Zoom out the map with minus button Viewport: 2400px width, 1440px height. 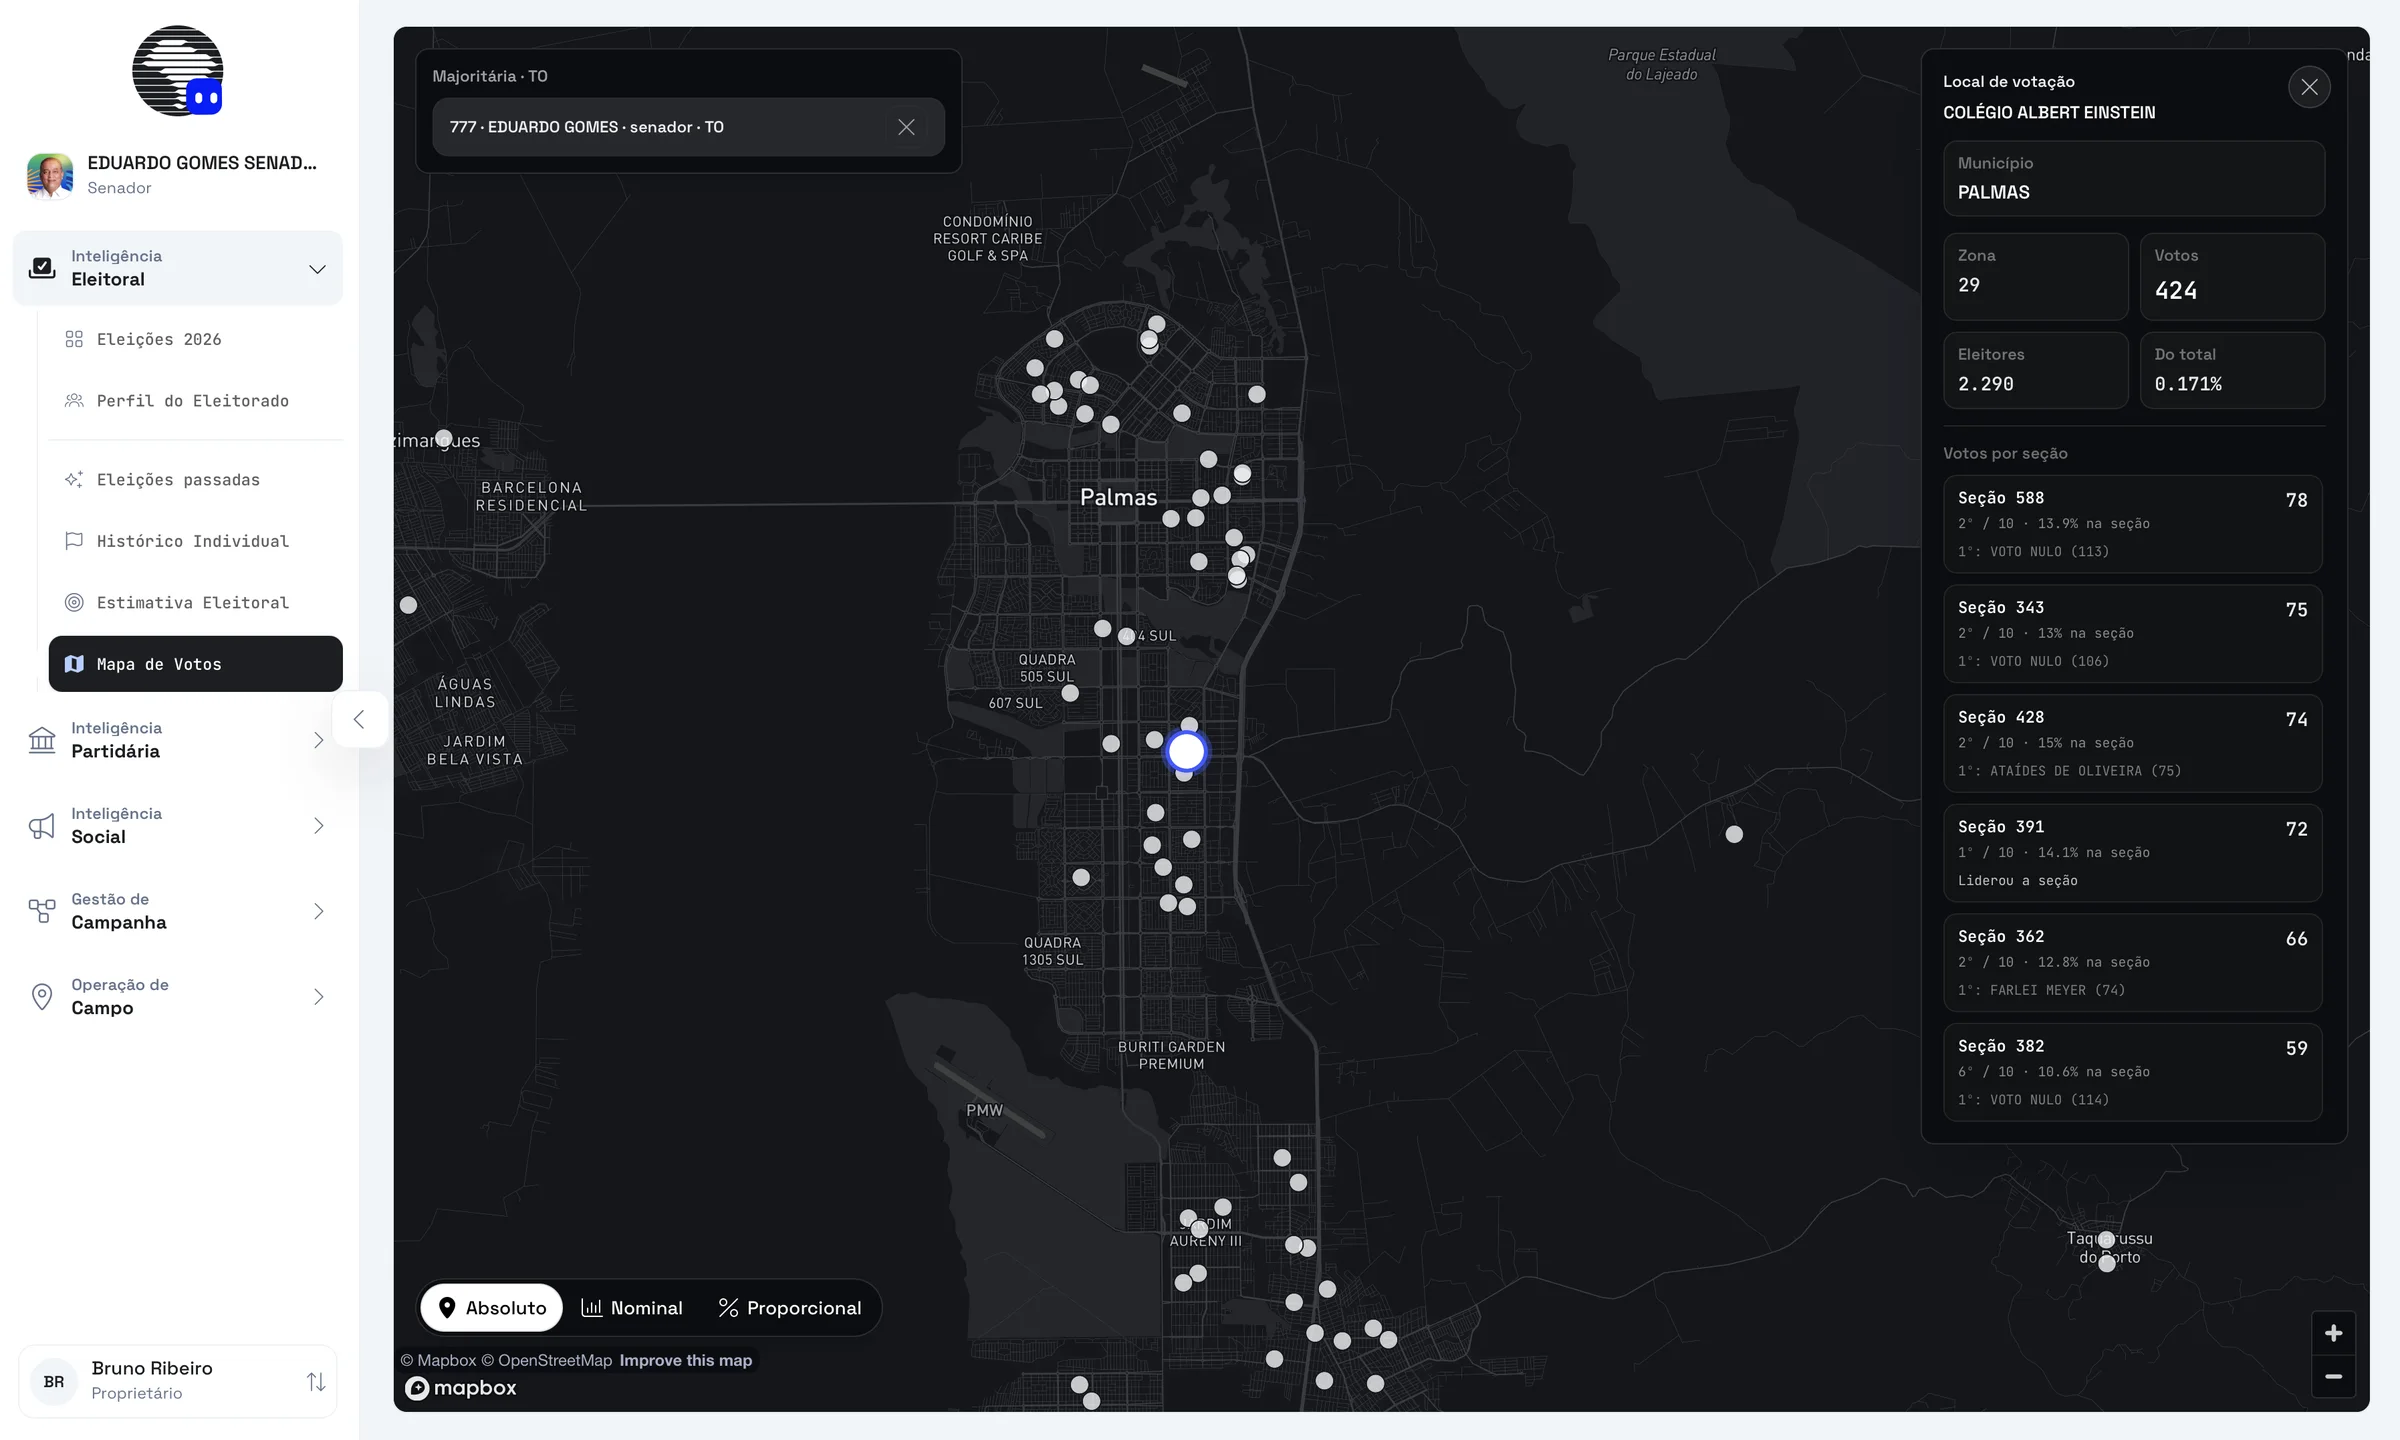point(2333,1377)
